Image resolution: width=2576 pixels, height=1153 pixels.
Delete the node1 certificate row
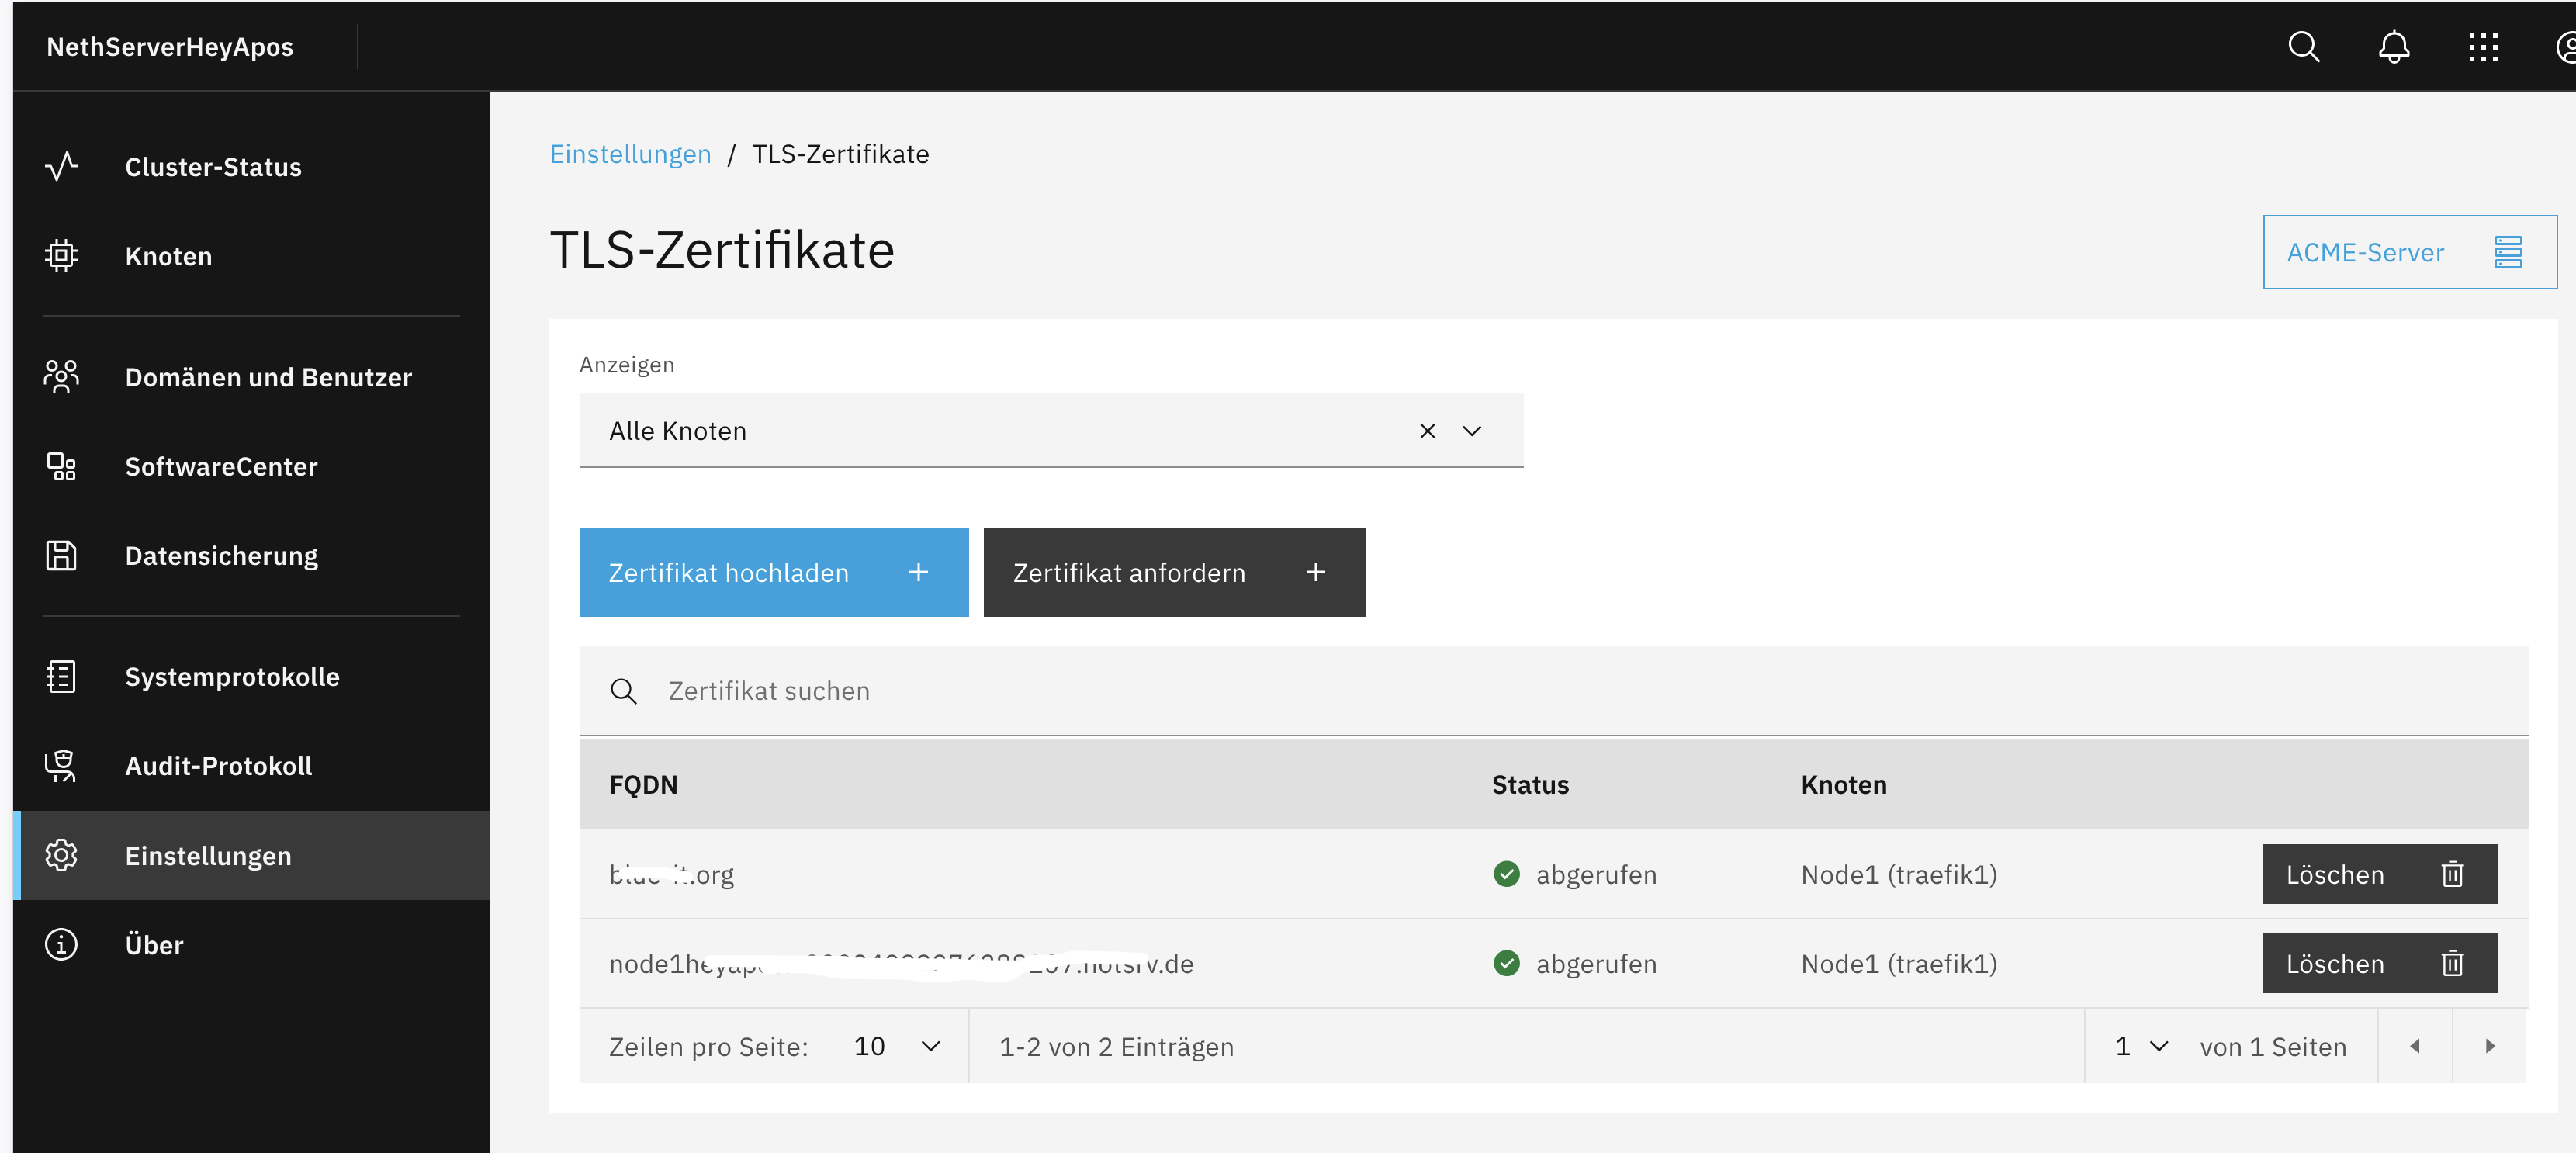coord(2378,963)
